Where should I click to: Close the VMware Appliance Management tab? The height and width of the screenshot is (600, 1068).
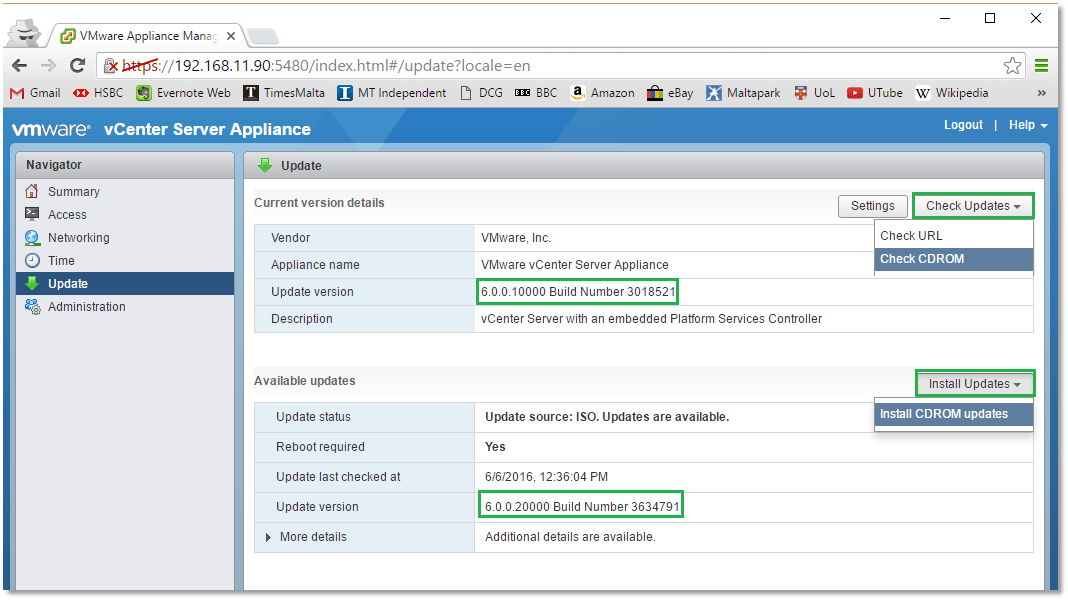[x=231, y=36]
